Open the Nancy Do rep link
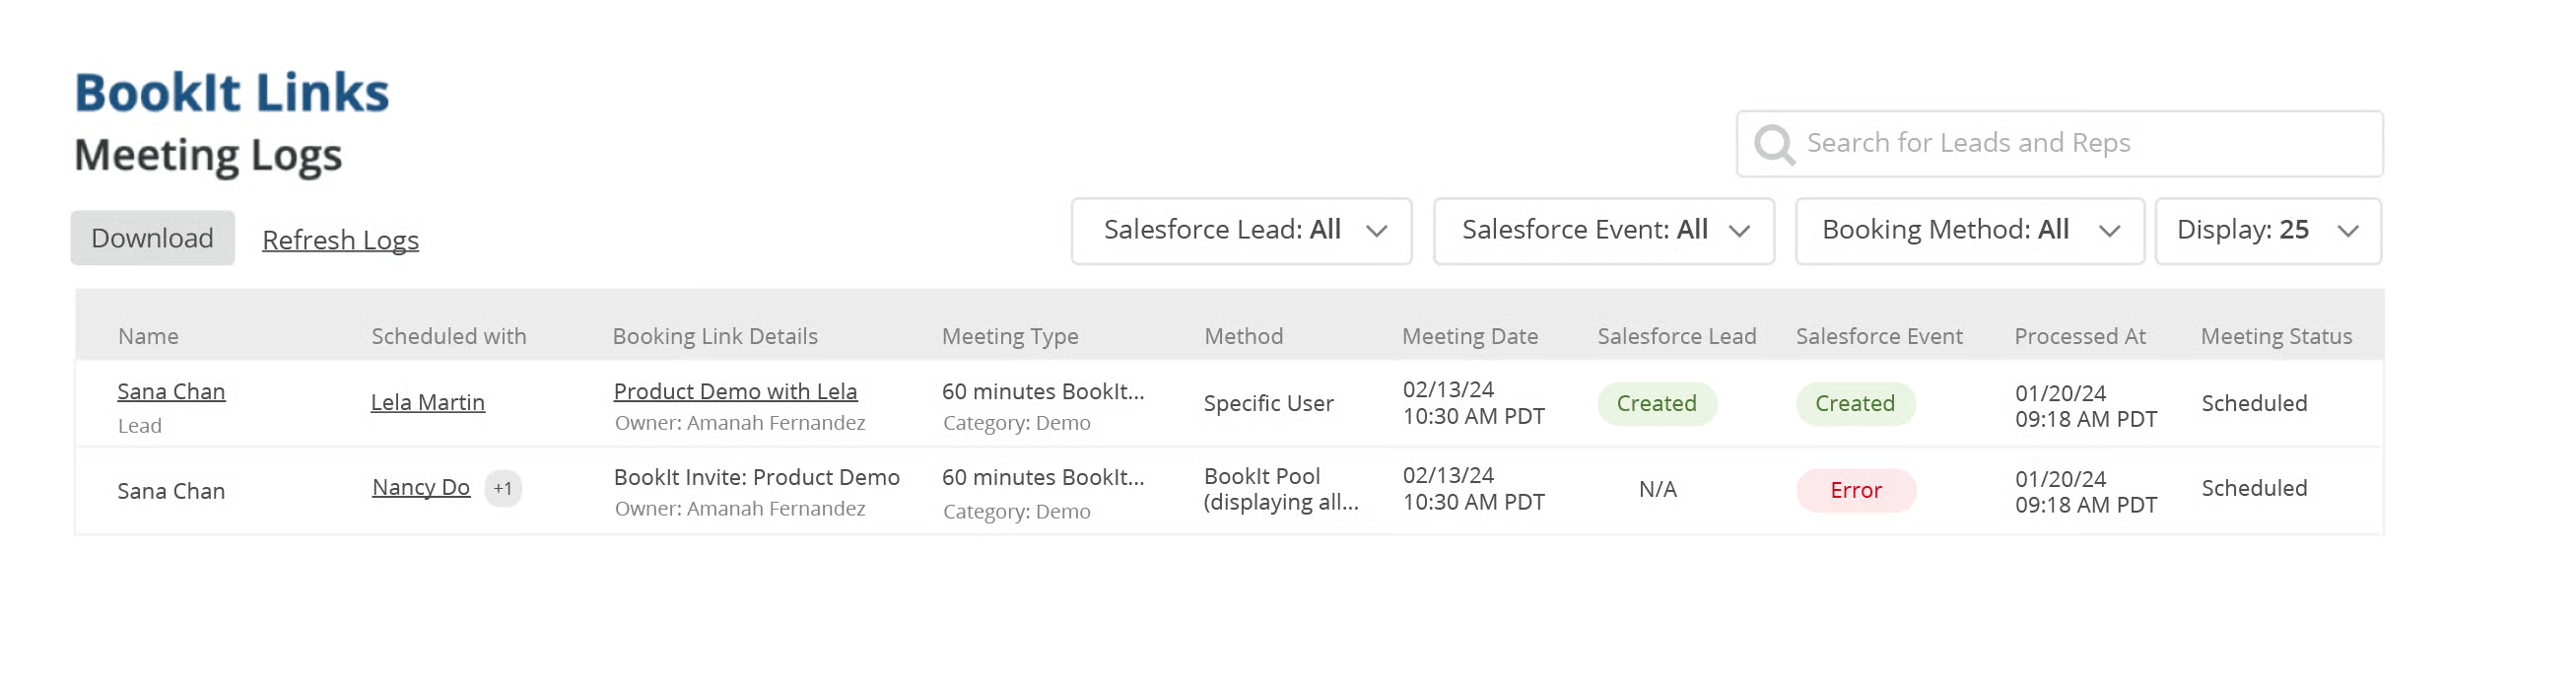The image size is (2576, 692). coord(420,487)
